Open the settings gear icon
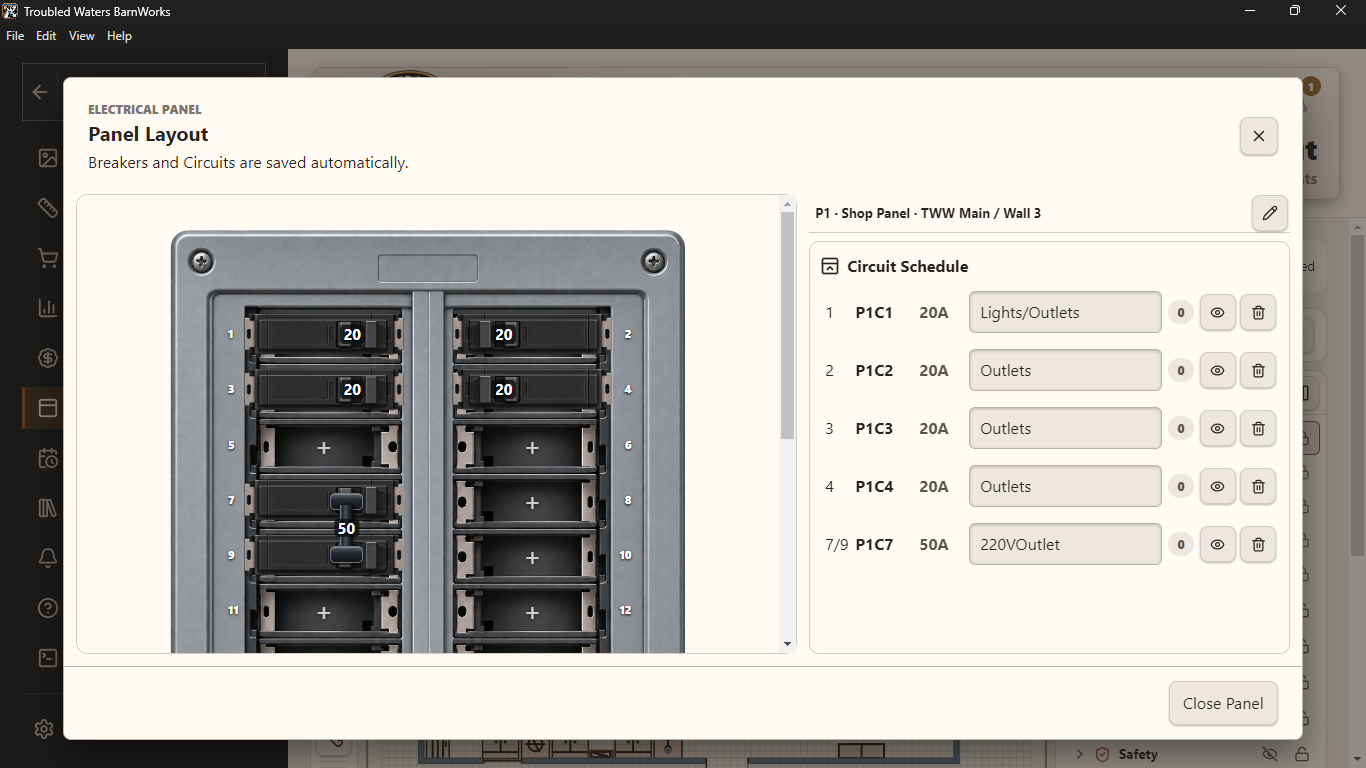 [43, 729]
